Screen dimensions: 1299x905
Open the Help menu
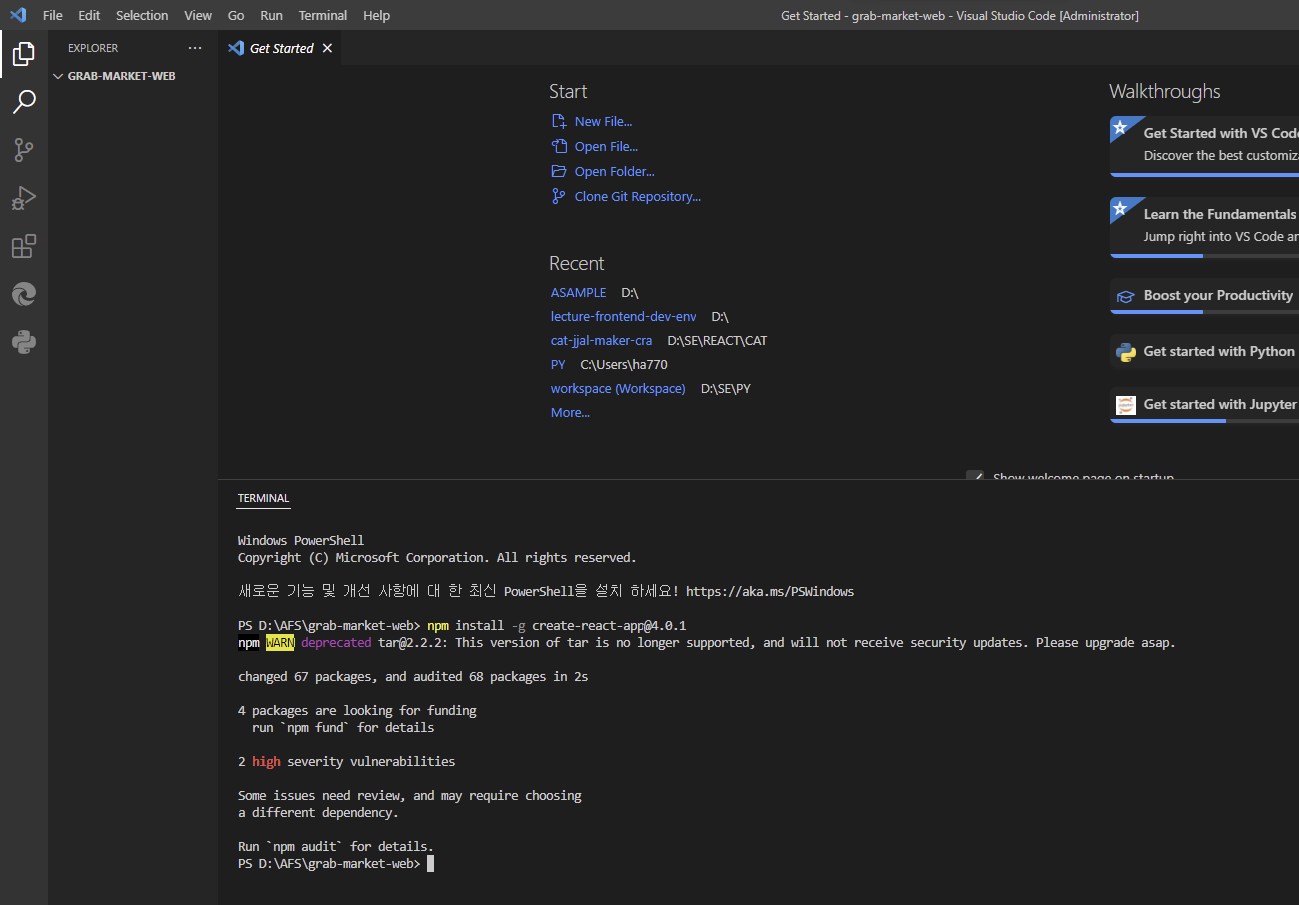(x=377, y=15)
